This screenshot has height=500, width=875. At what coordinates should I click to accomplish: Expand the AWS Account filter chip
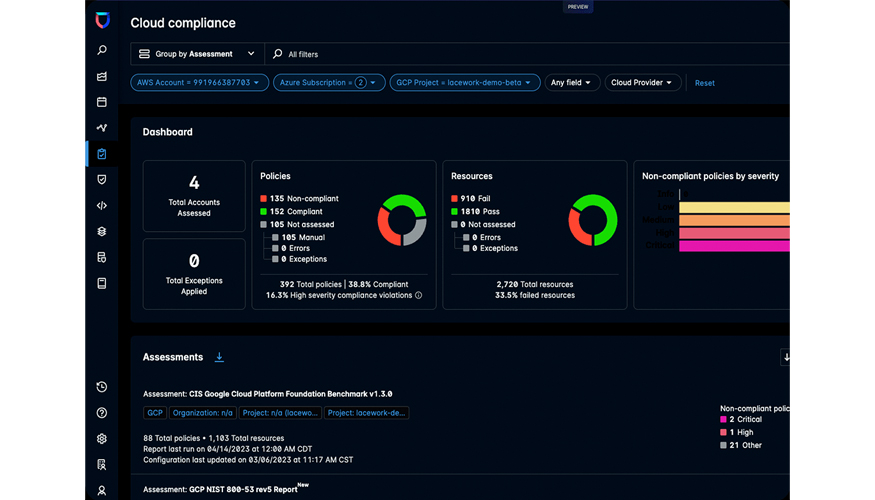click(x=199, y=83)
